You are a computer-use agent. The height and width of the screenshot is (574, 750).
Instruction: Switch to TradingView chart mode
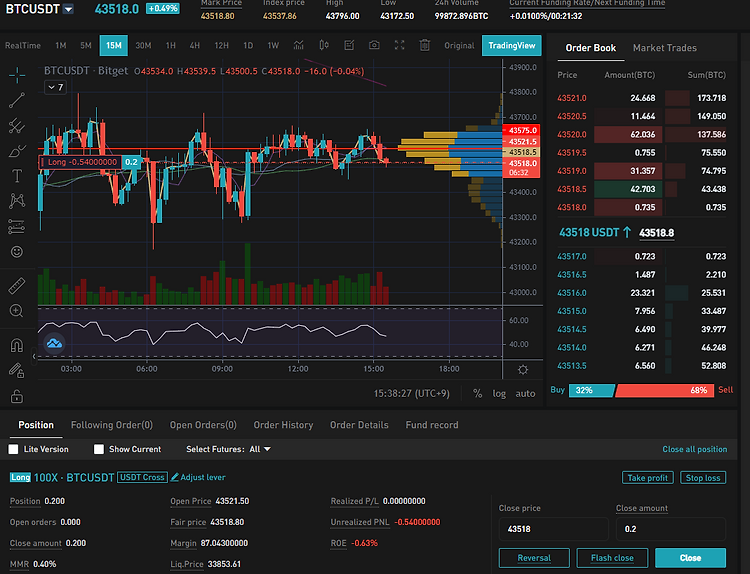click(x=512, y=45)
